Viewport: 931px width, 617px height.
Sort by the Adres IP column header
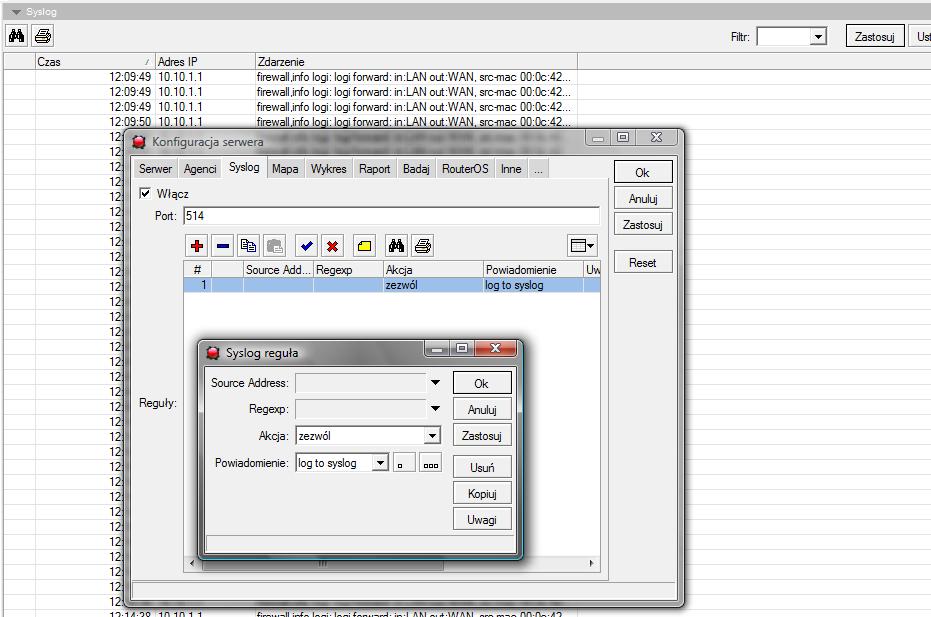[x=205, y=61]
